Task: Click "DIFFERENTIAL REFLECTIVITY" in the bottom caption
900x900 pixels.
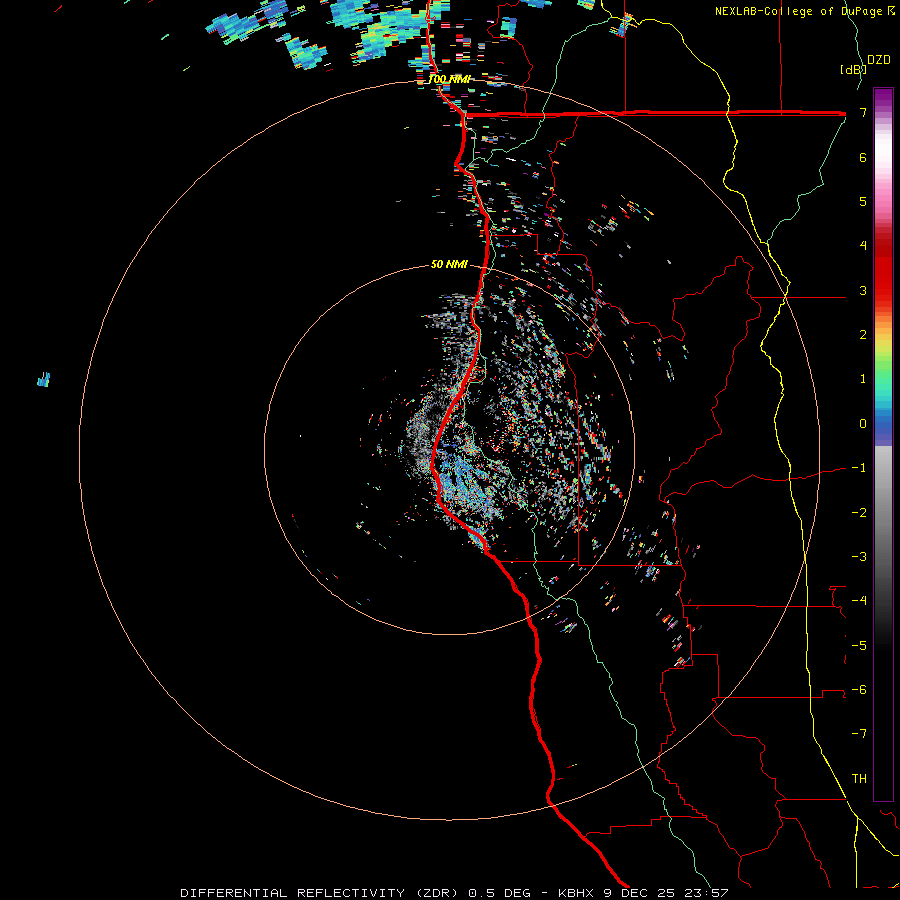Action: (x=292, y=893)
